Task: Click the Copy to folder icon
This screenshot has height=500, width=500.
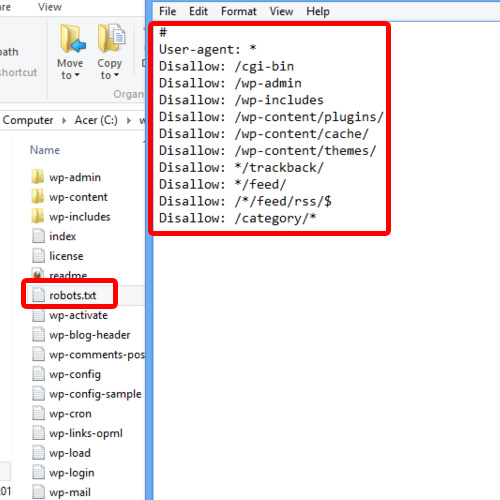Action: [111, 38]
